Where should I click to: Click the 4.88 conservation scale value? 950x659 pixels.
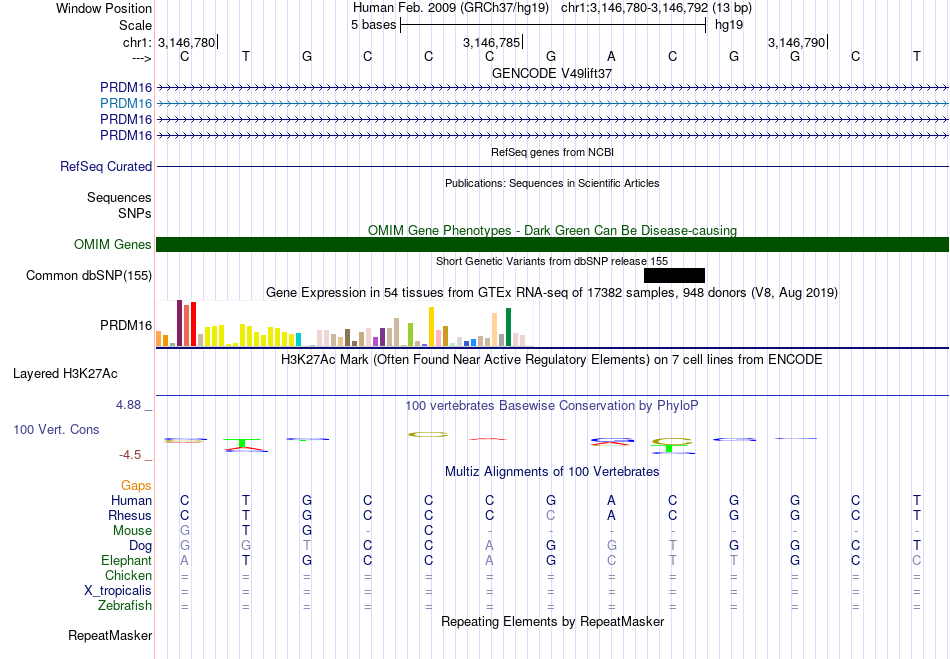128,405
